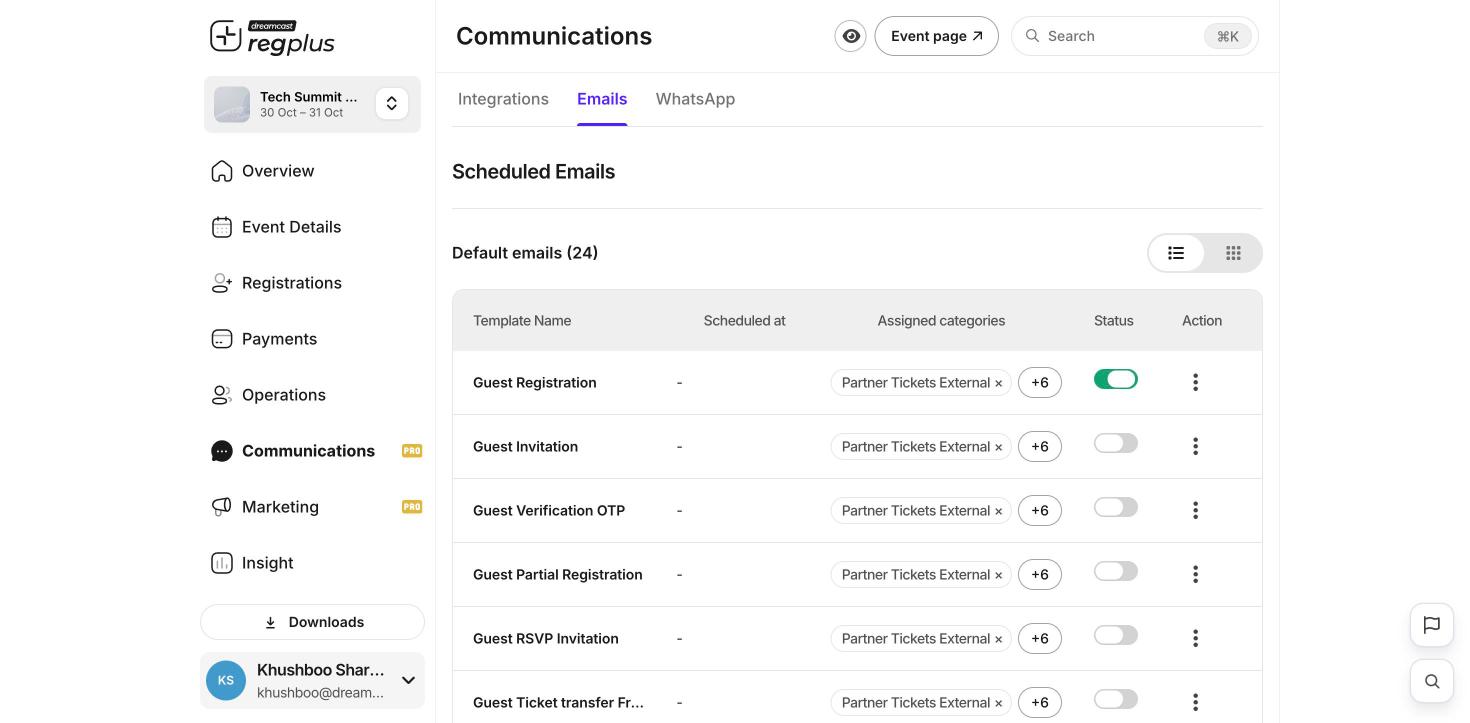Image resolution: width=1470 pixels, height=723 pixels.
Task: Open actions menu for Guest RSVP Invitation
Action: tap(1195, 638)
